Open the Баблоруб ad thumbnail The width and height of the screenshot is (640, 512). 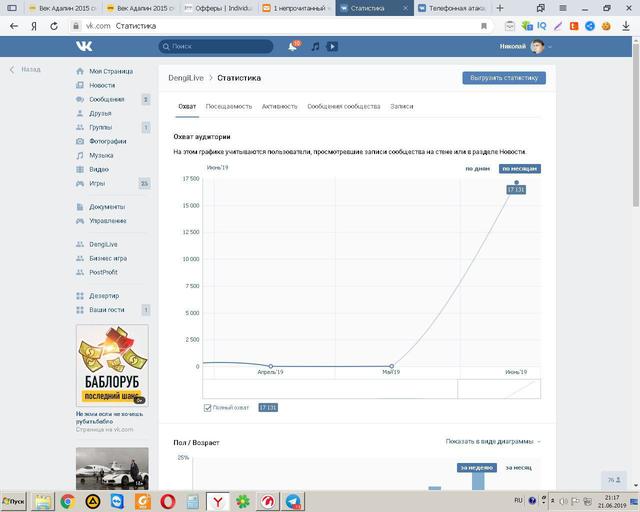[x=112, y=365]
